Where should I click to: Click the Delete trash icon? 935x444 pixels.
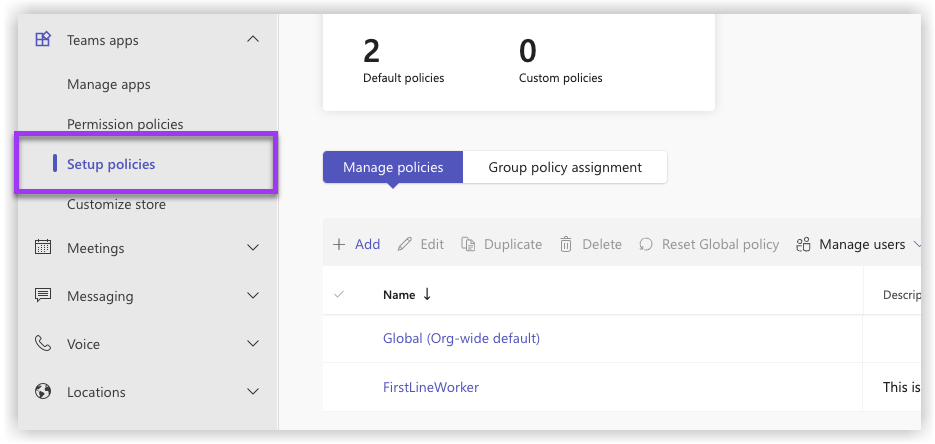[x=566, y=244]
